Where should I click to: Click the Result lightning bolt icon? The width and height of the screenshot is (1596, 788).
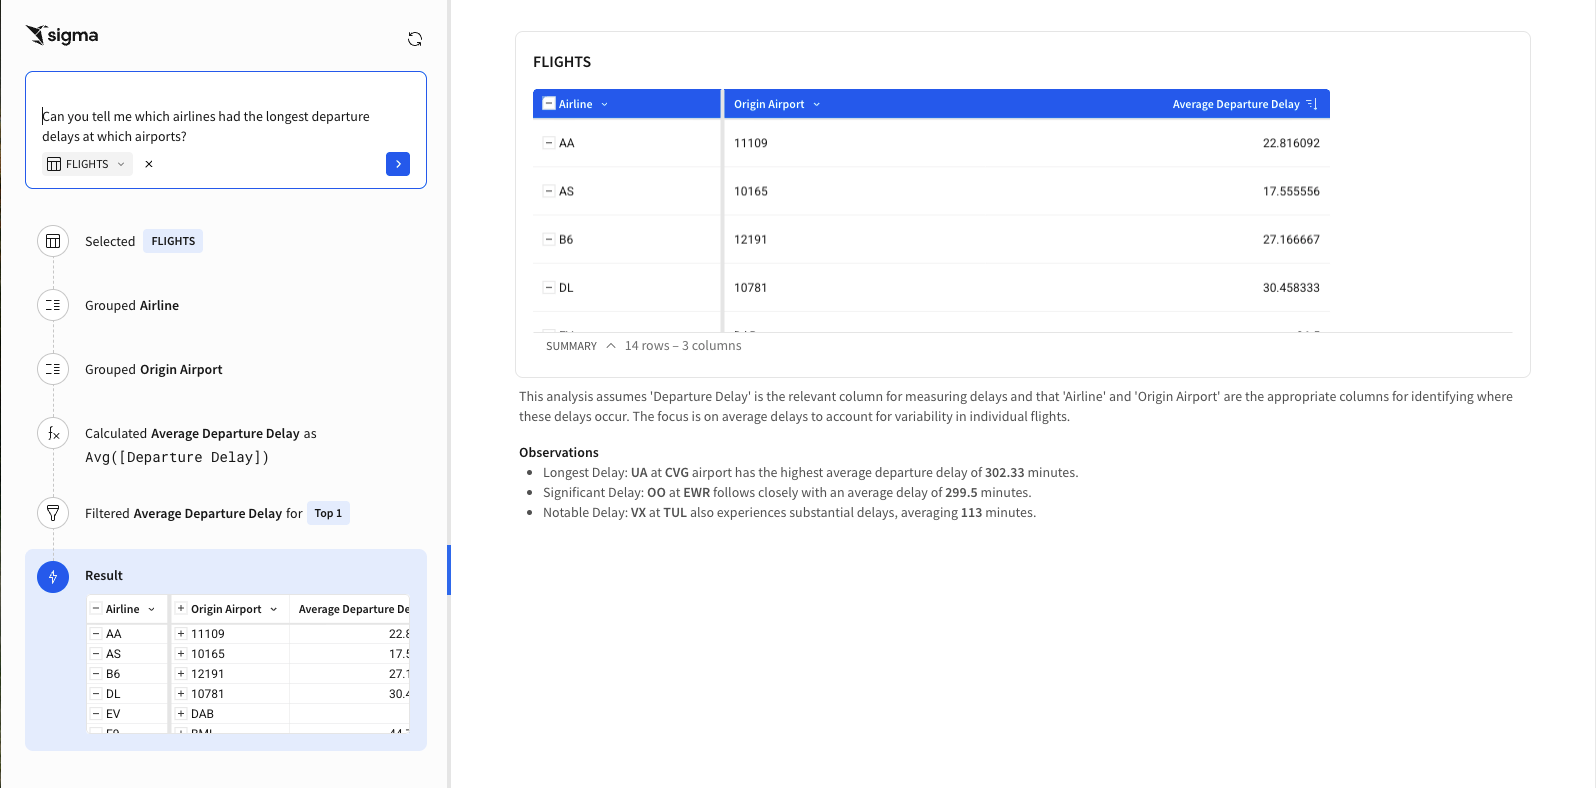tap(53, 577)
